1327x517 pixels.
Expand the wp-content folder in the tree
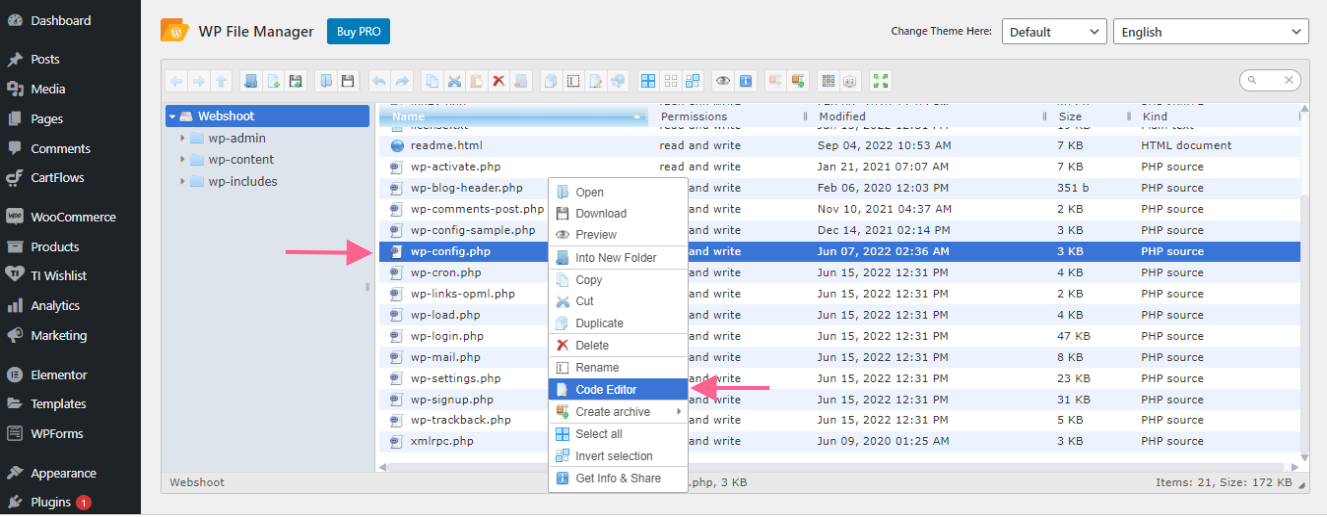[x=183, y=159]
